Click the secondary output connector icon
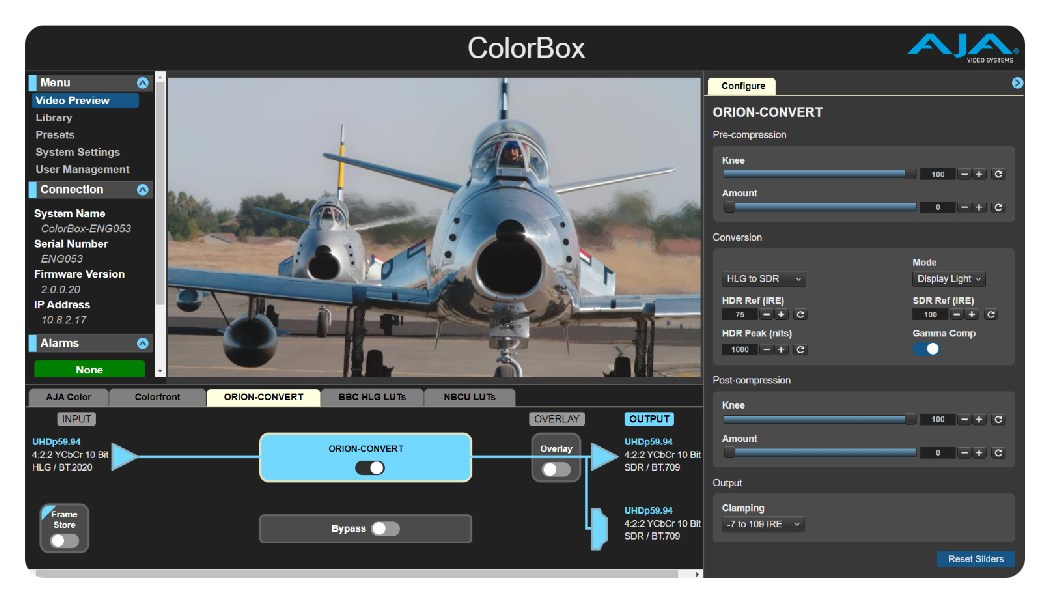 [x=599, y=529]
